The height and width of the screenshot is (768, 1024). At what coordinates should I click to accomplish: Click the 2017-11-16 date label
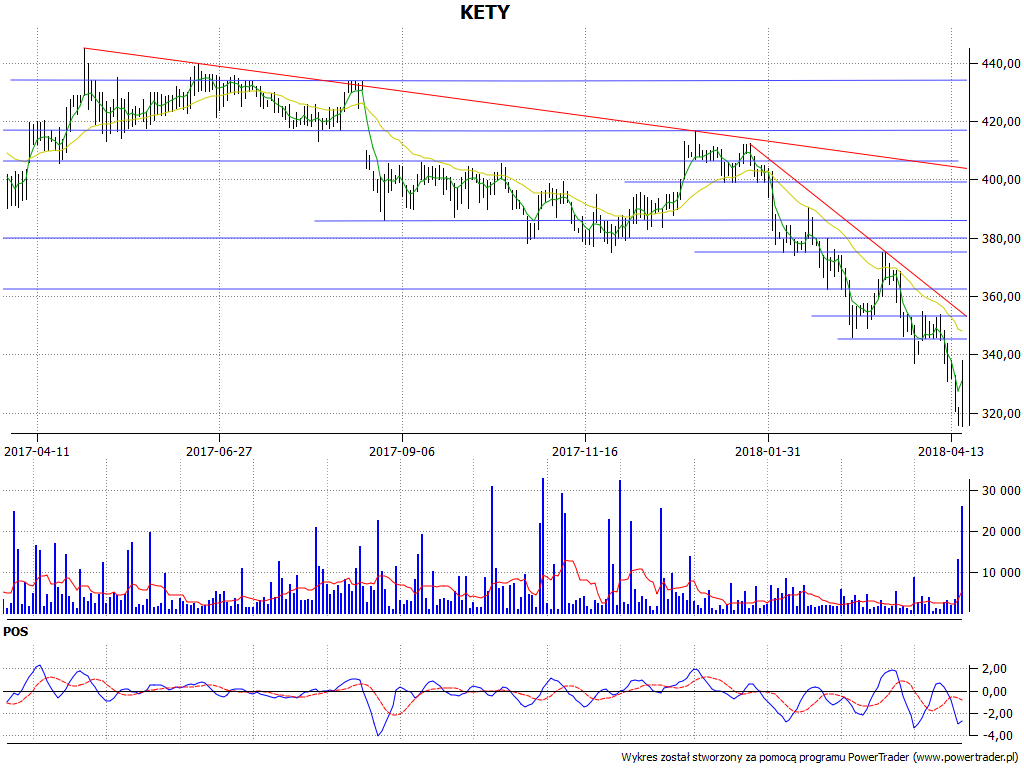584,451
